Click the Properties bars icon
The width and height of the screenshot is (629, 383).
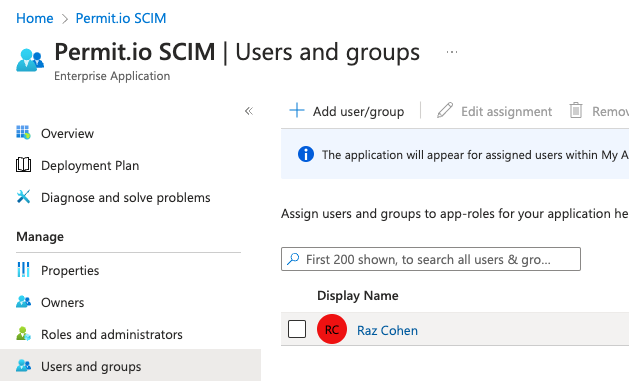[x=23, y=270]
